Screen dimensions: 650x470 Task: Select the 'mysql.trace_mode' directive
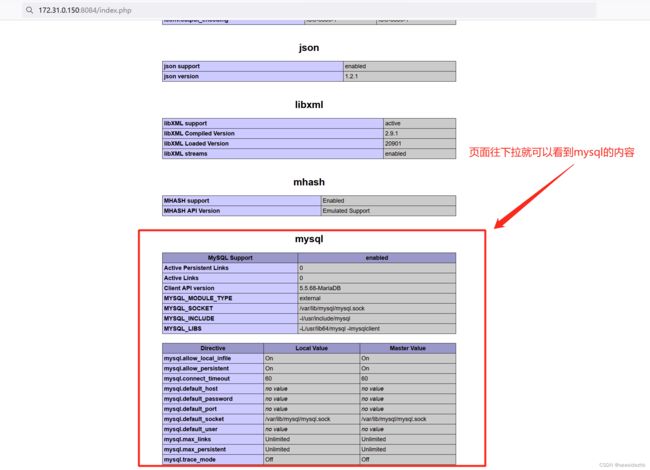click(213, 459)
